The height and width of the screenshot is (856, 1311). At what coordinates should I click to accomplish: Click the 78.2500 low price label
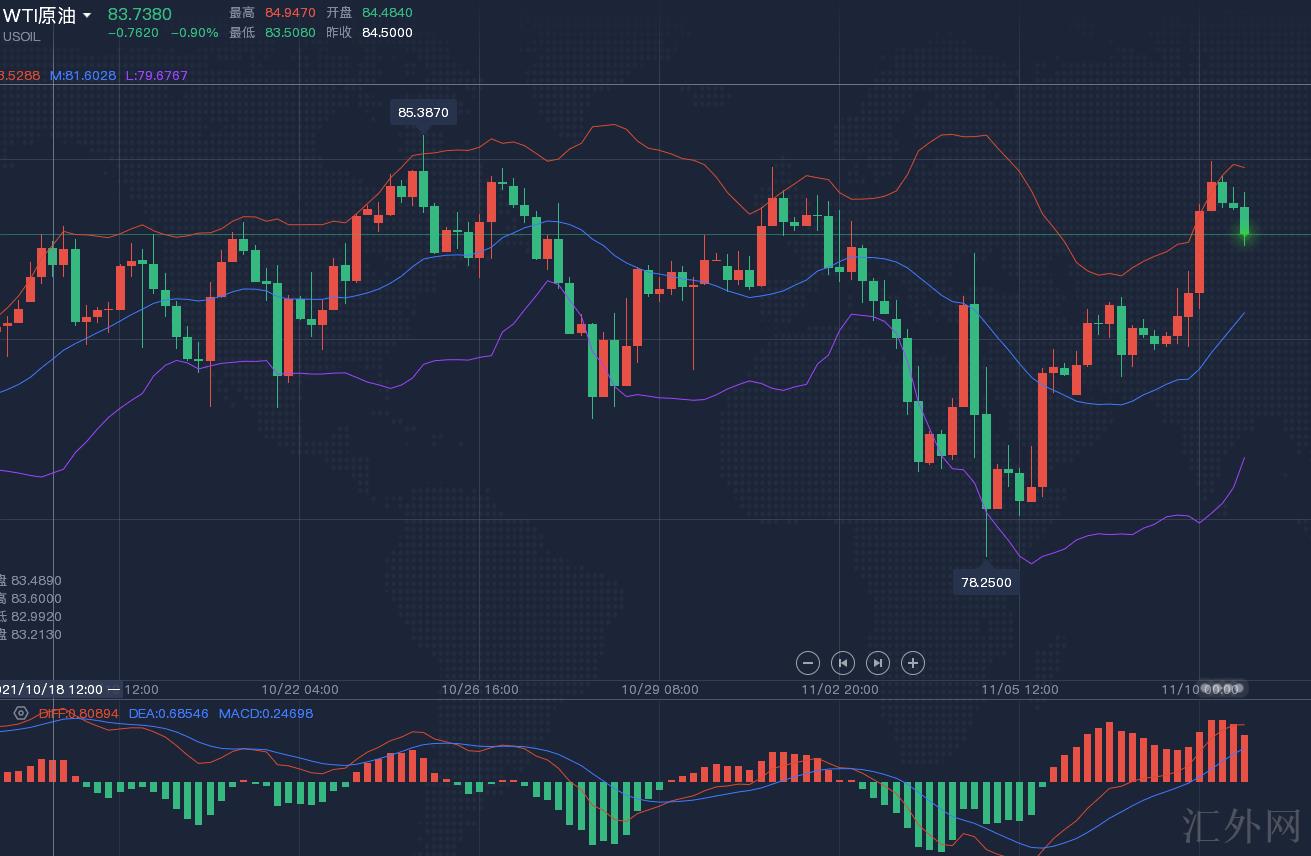click(x=986, y=582)
